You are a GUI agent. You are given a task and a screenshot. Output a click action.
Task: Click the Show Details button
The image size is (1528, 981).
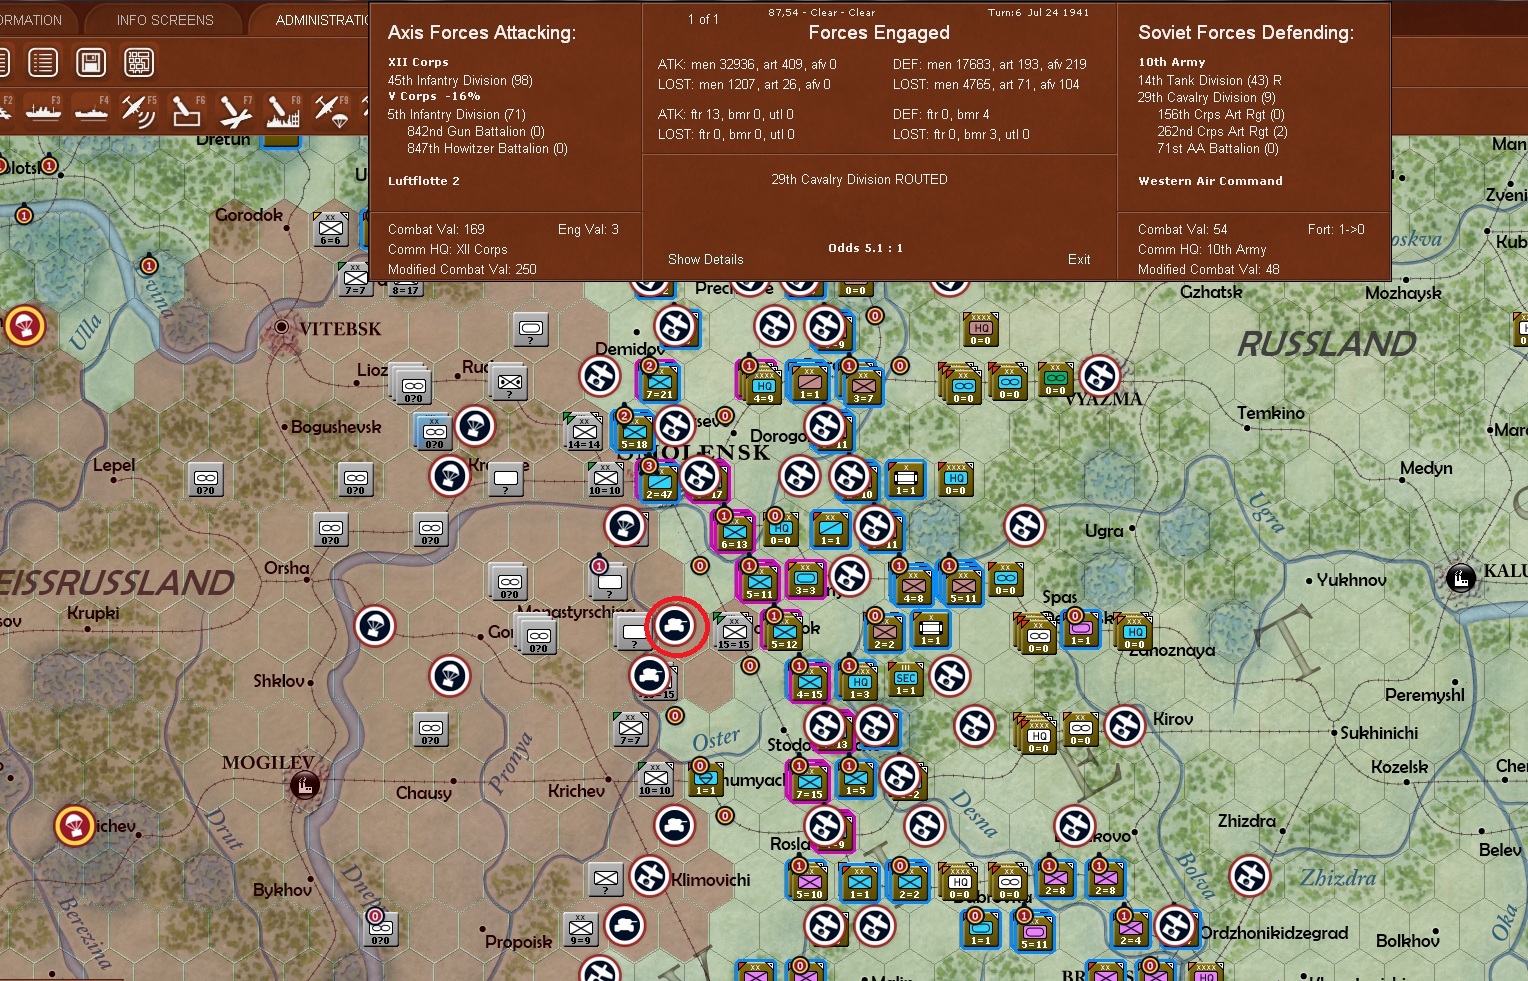point(705,259)
